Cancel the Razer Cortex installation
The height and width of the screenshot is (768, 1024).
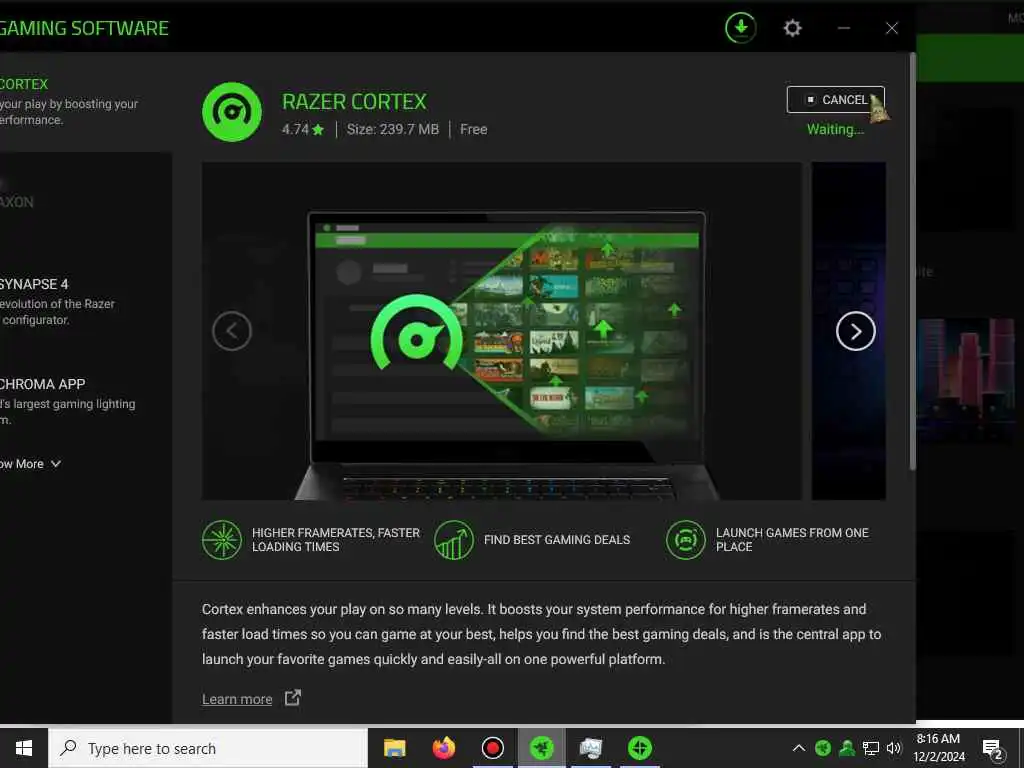(x=835, y=100)
